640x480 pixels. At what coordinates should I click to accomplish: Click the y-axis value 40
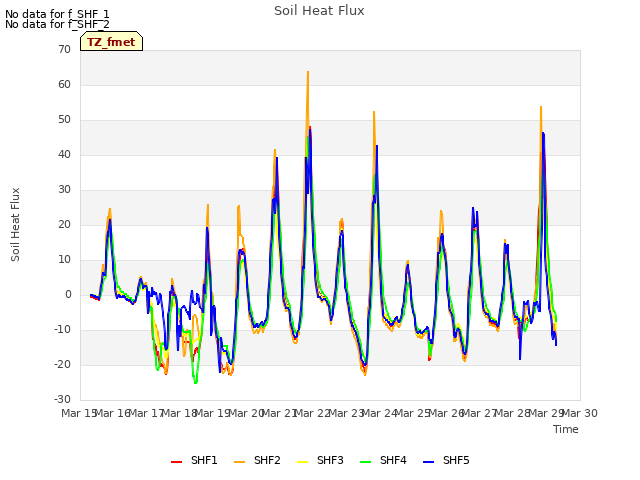click(64, 154)
